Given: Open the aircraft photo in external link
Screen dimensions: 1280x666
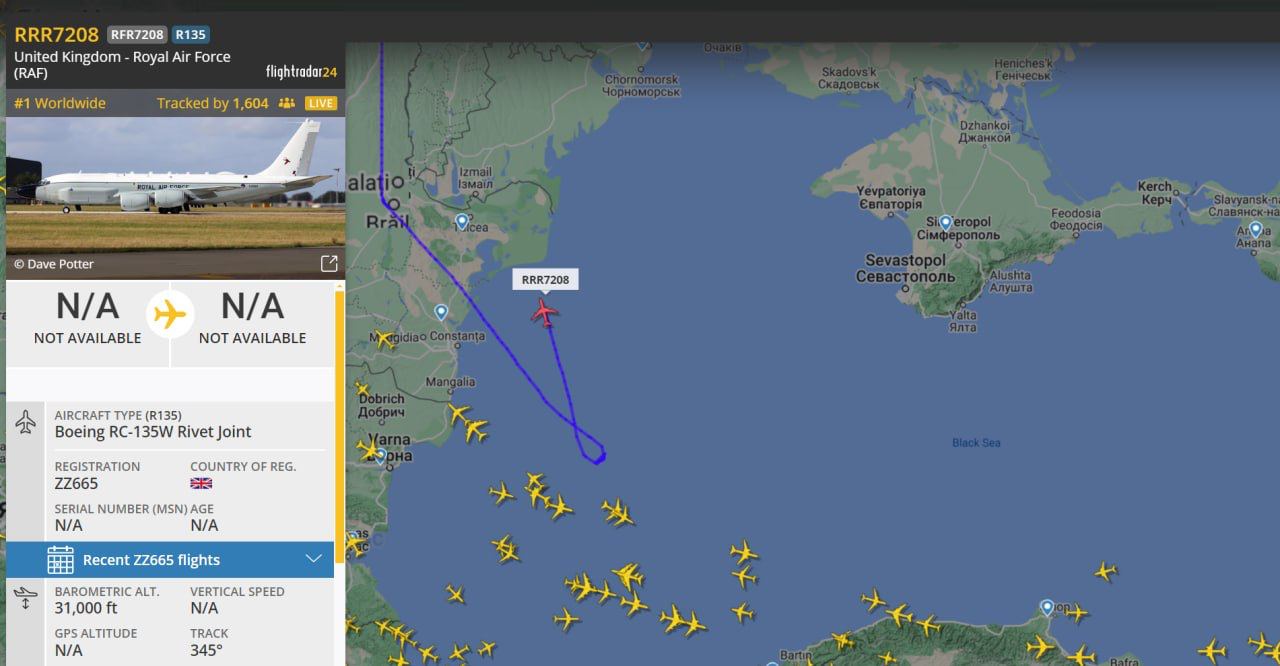Looking at the screenshot, I should pos(328,264).
